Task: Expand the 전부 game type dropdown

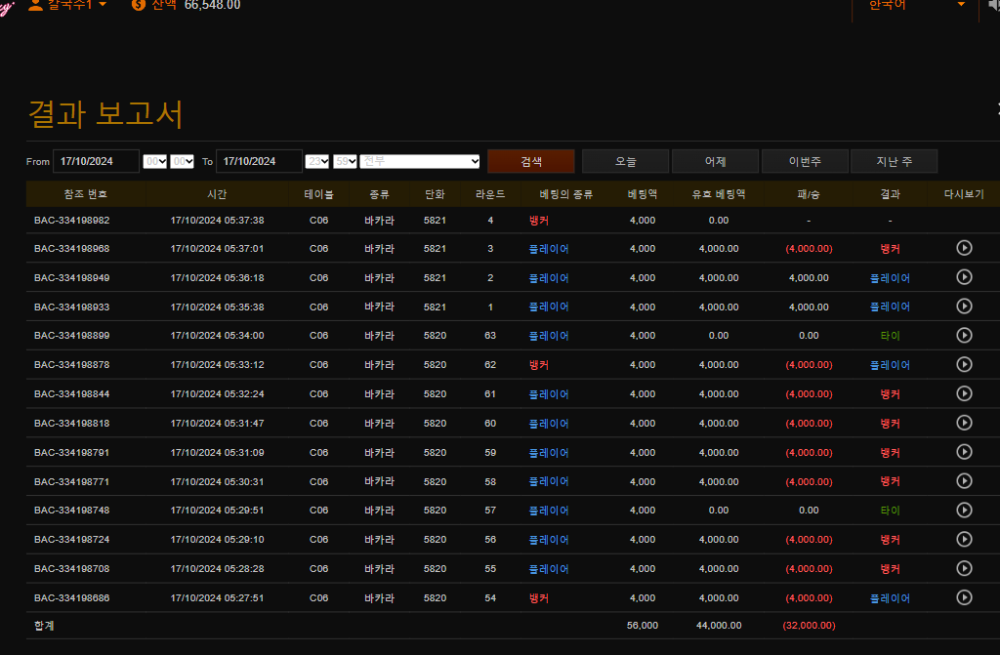Action: [x=421, y=161]
